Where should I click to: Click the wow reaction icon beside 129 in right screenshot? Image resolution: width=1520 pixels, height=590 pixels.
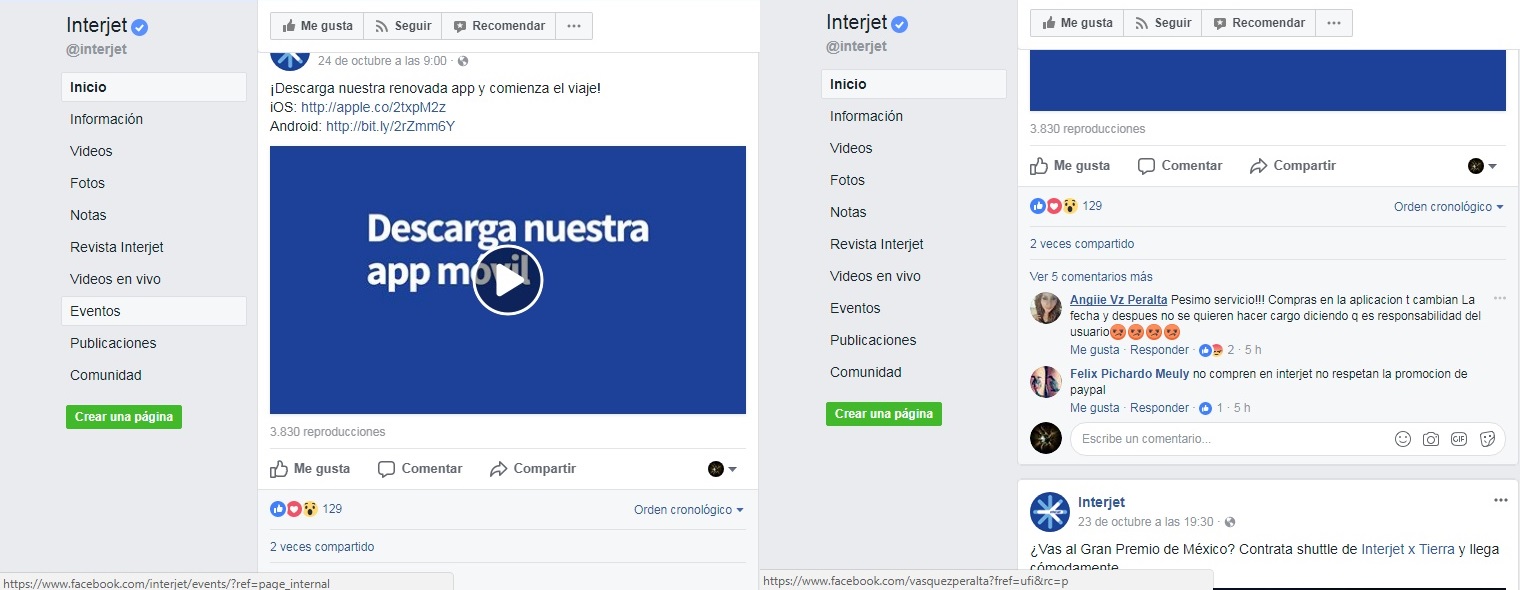pyautogui.click(x=1070, y=206)
